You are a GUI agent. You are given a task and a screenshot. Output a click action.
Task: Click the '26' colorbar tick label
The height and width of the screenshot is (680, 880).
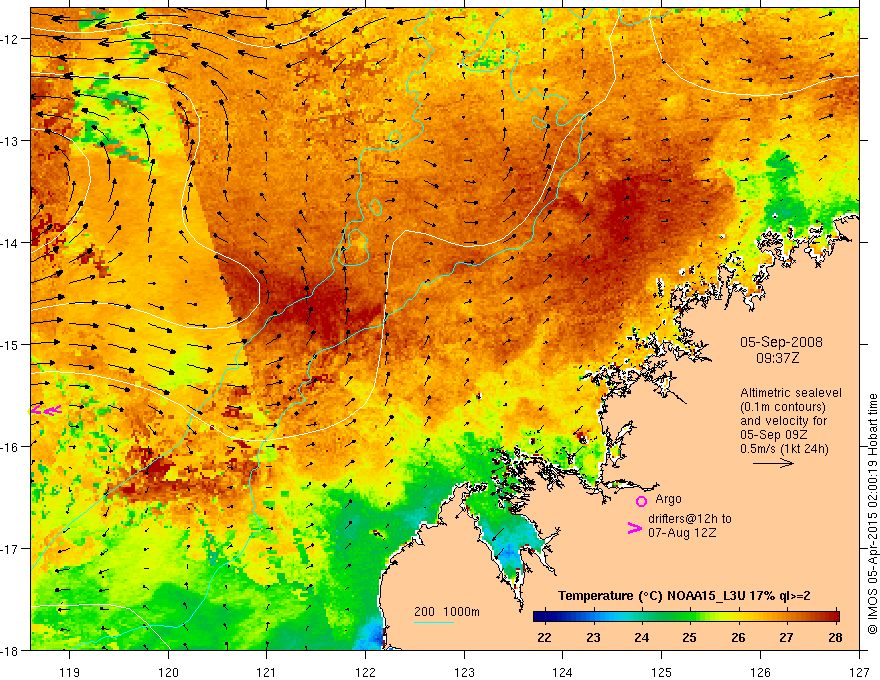pos(738,638)
